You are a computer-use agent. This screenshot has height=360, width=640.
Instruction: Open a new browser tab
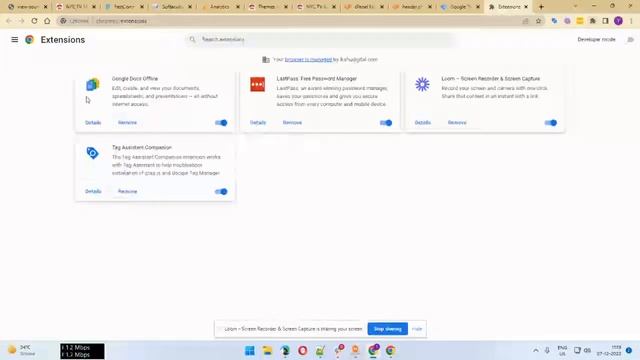click(541, 7)
